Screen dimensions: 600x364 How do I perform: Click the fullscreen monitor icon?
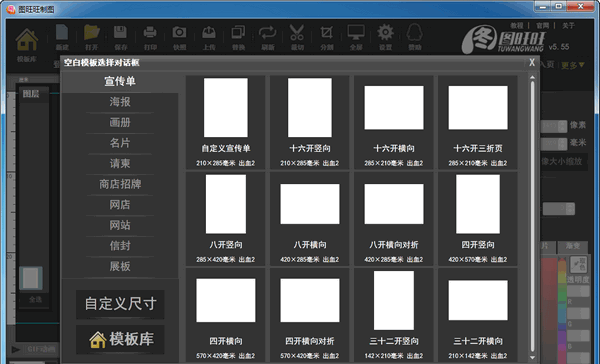tap(356, 33)
